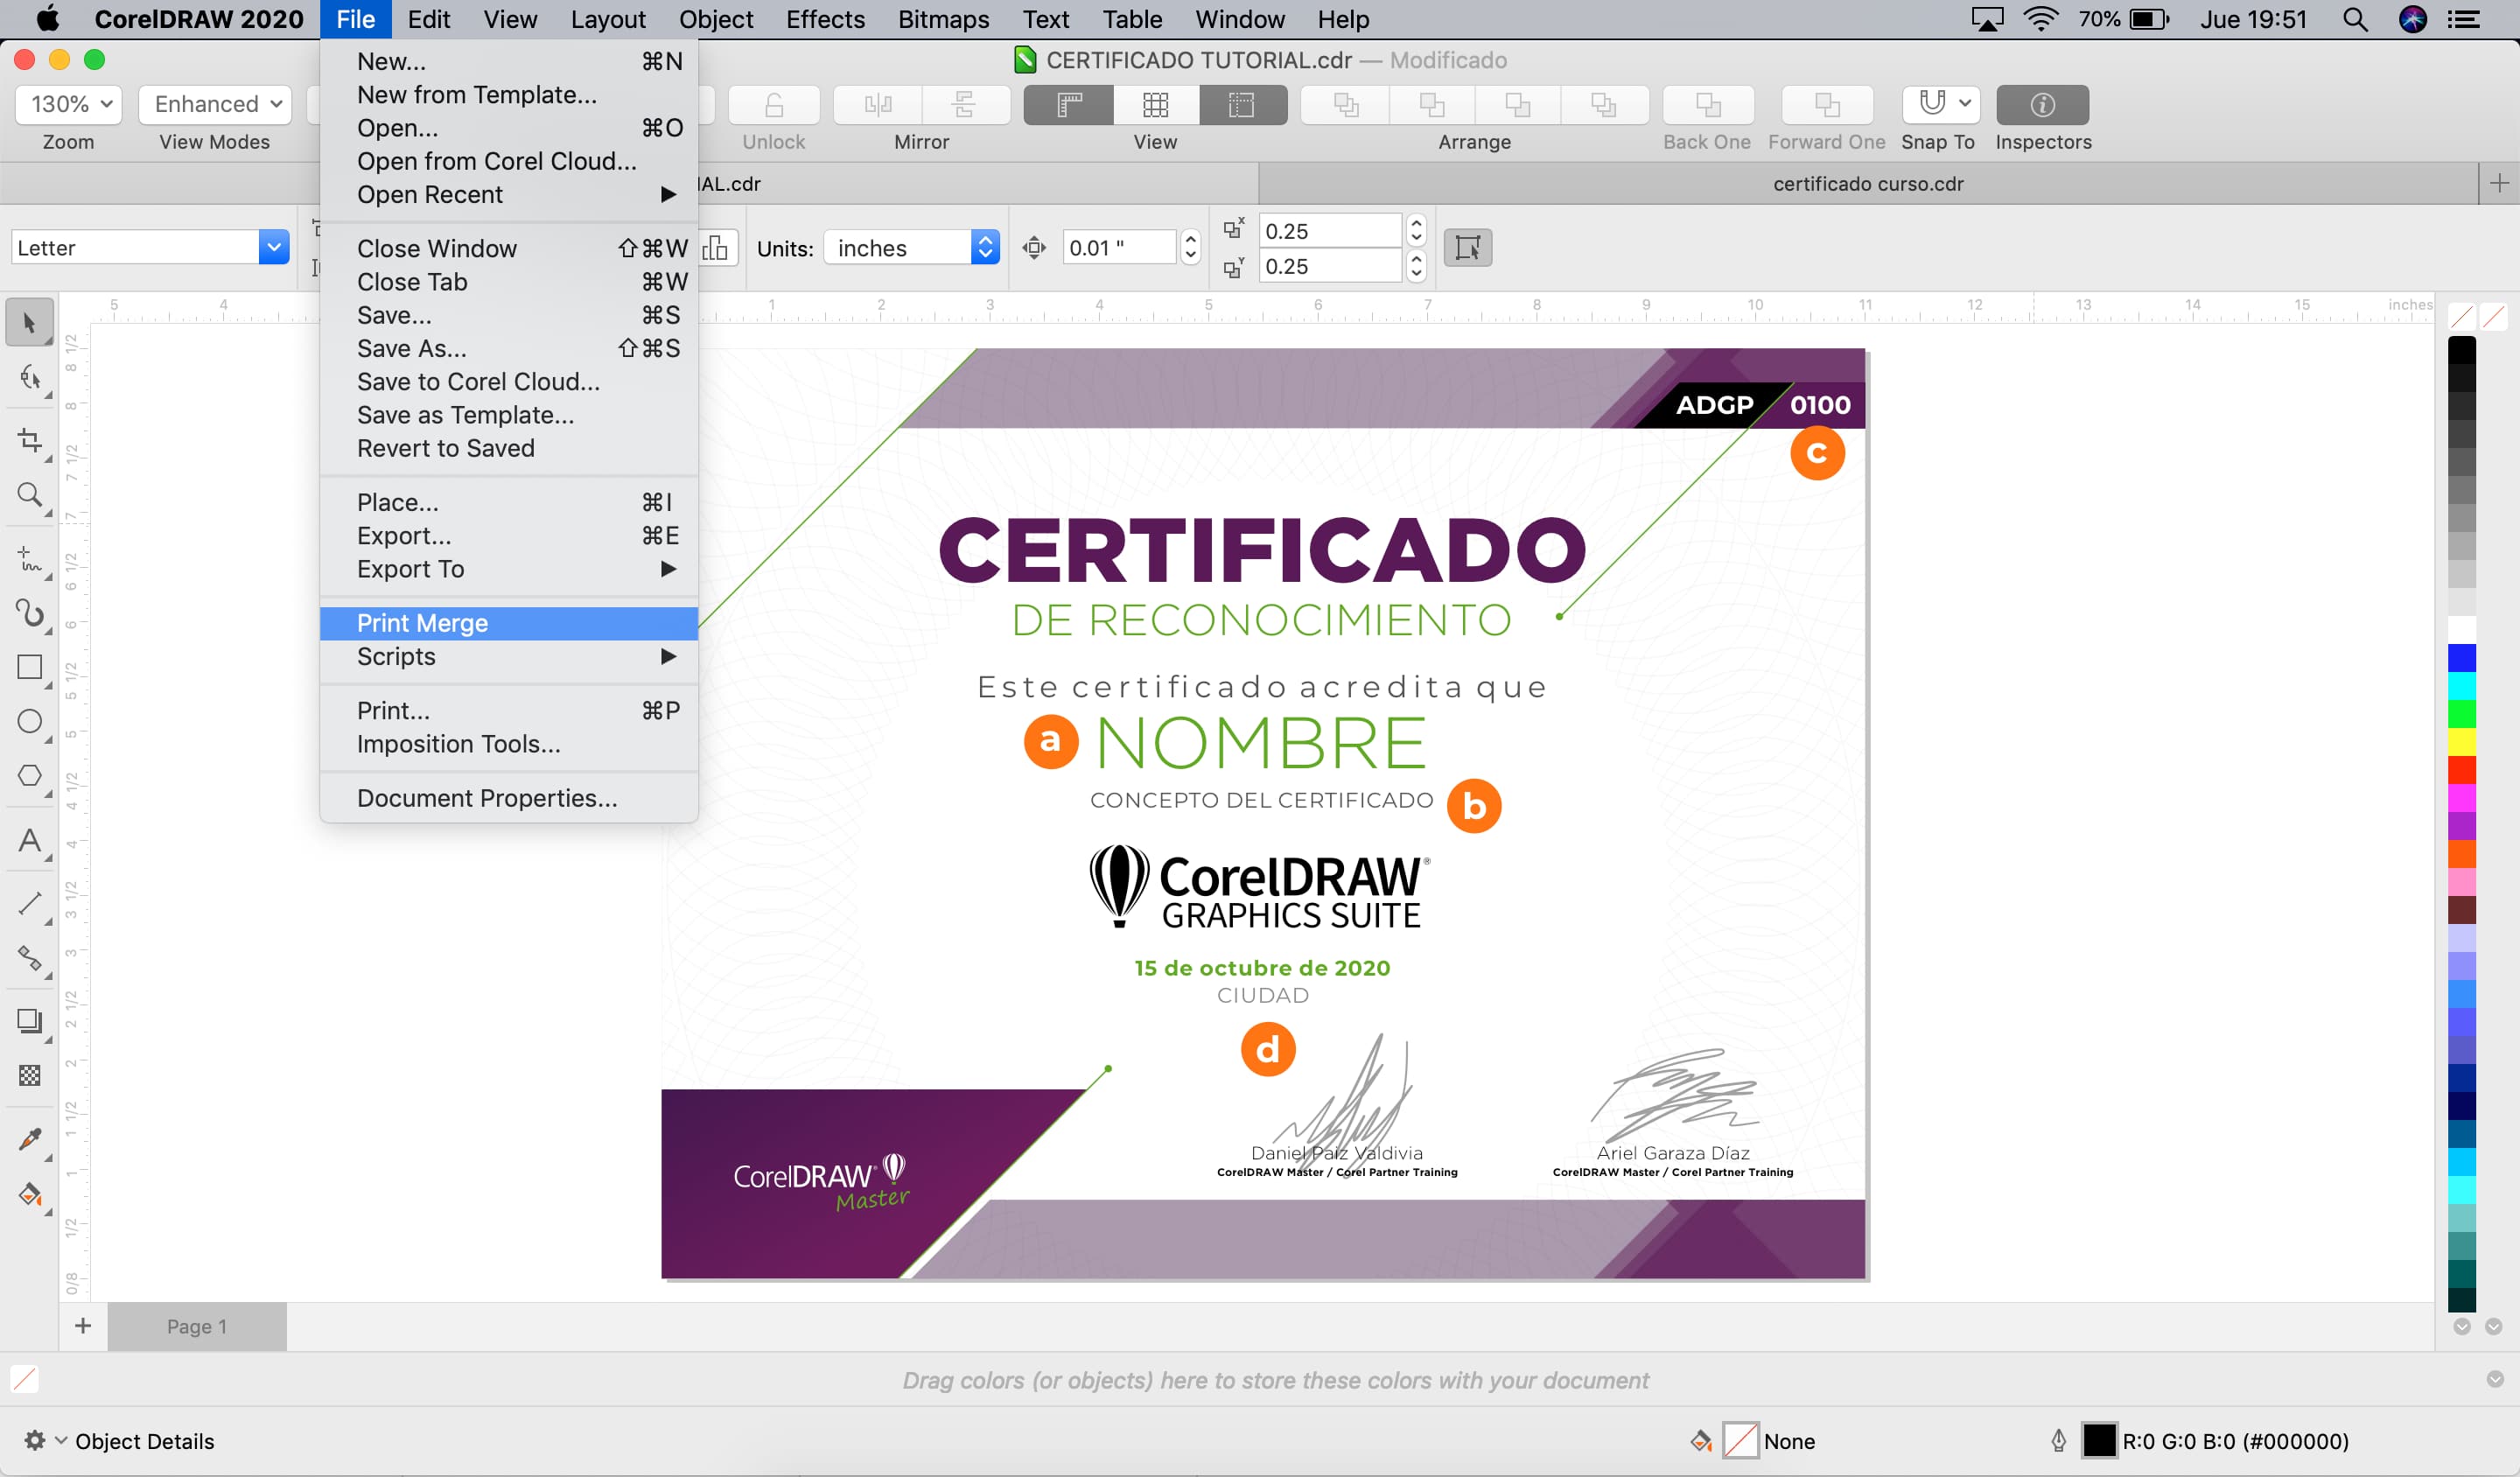The height and width of the screenshot is (1477, 2520).
Task: Open the Effects menu
Action: coord(825,19)
